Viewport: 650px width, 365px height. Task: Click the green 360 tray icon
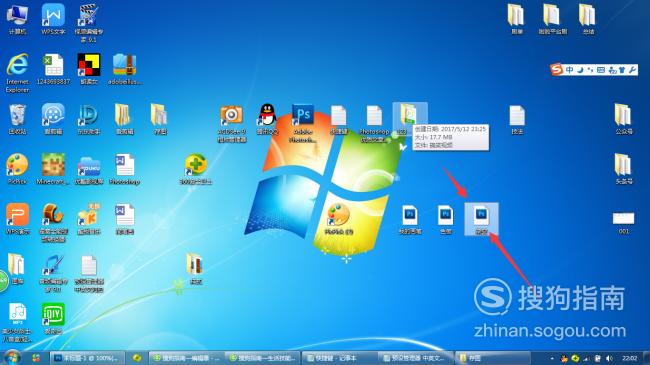tap(575, 358)
